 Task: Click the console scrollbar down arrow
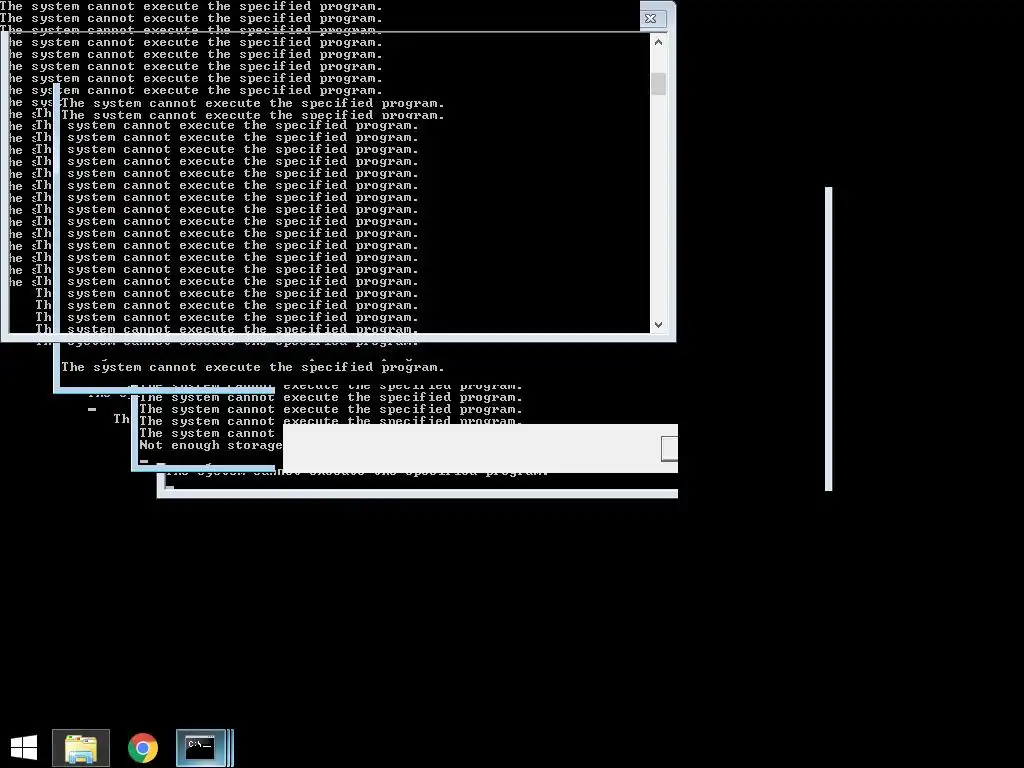click(x=658, y=325)
